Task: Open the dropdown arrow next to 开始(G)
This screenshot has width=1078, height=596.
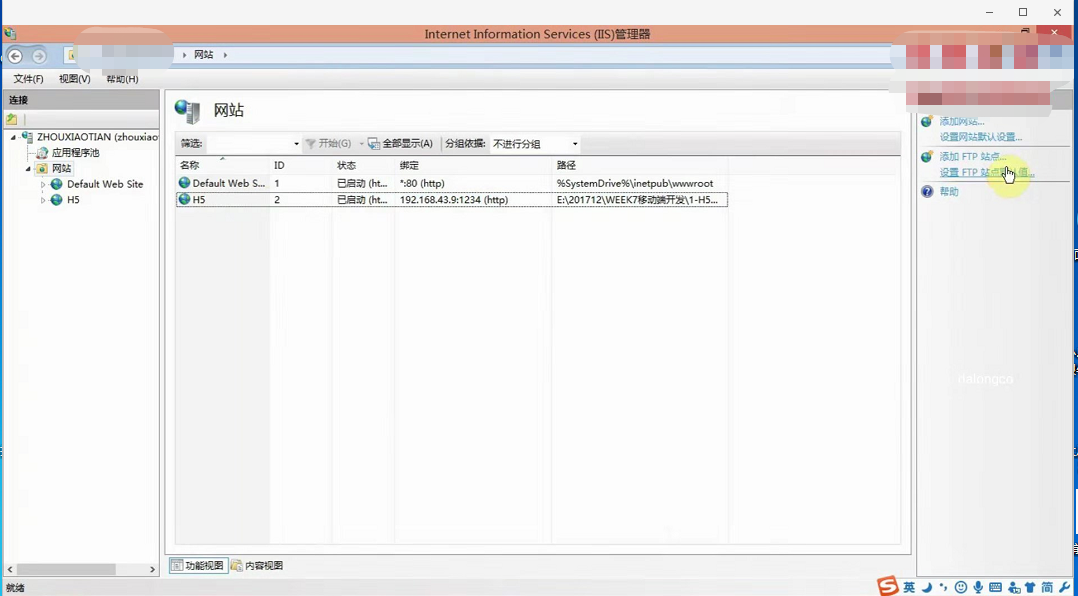Action: (361, 144)
